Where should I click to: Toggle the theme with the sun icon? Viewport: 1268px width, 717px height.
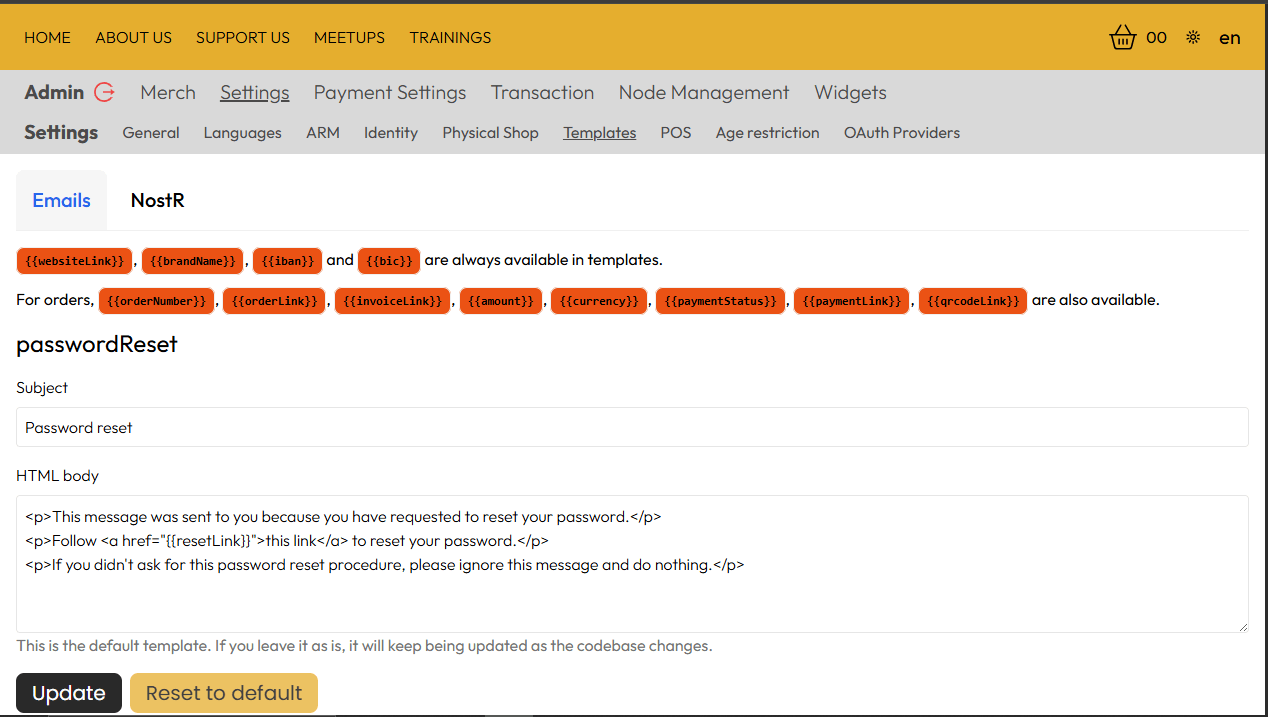1192,36
